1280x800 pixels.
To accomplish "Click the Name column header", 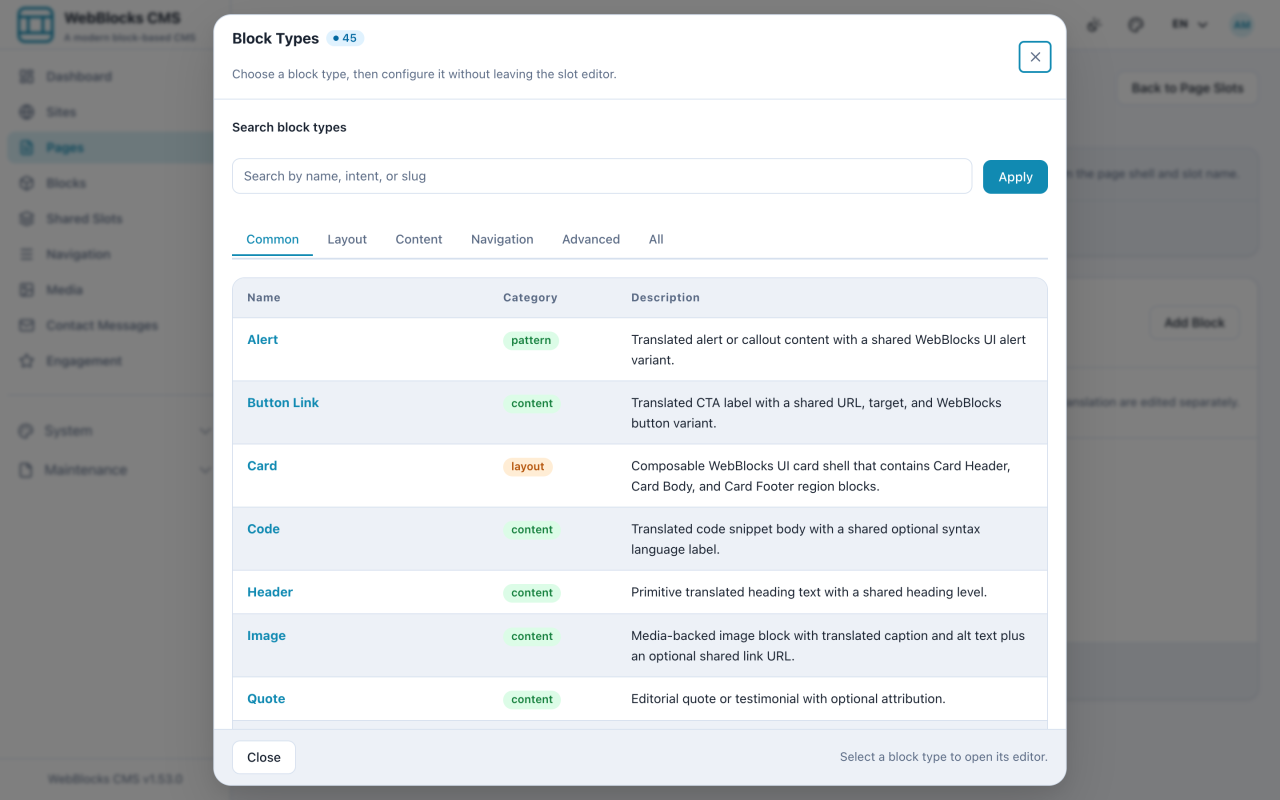I will tap(264, 297).
